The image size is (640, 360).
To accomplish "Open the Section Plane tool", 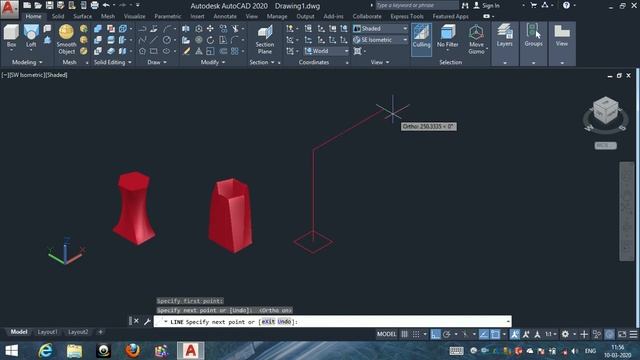I will [x=264, y=39].
